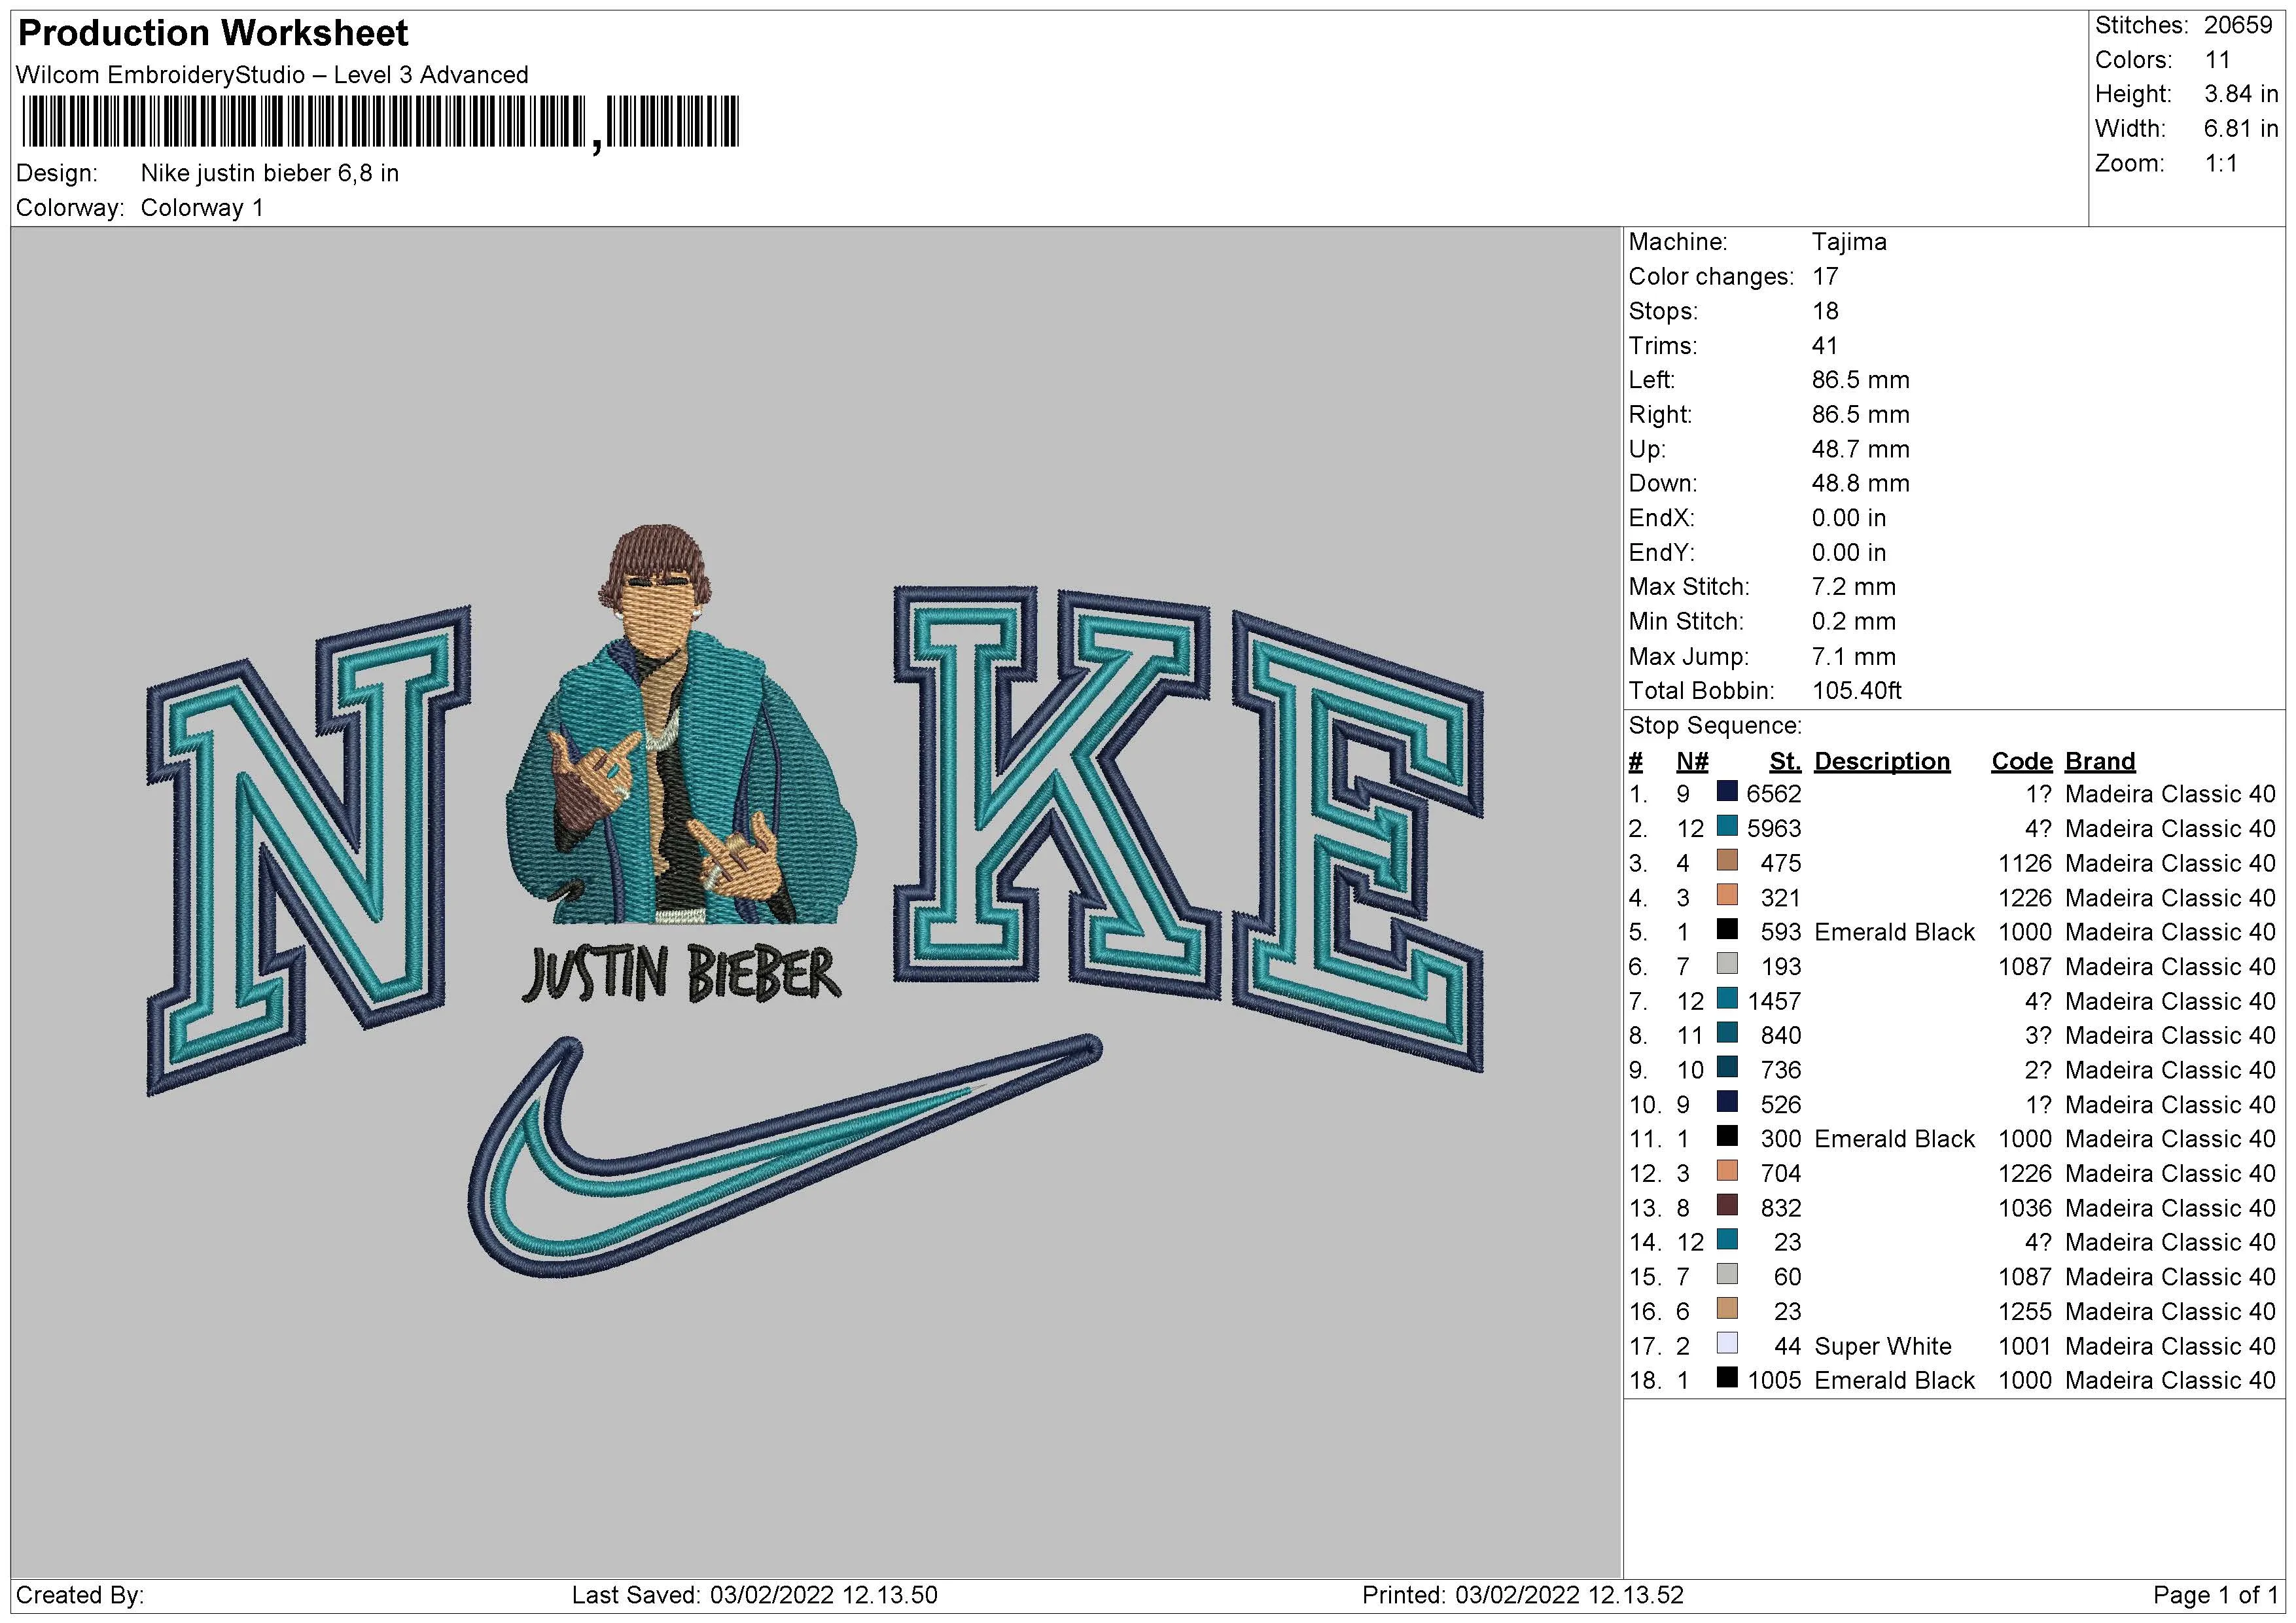The width and height of the screenshot is (2296, 1623).
Task: Click the Total Bobbin value 105.40ft
Action: pos(1857,691)
